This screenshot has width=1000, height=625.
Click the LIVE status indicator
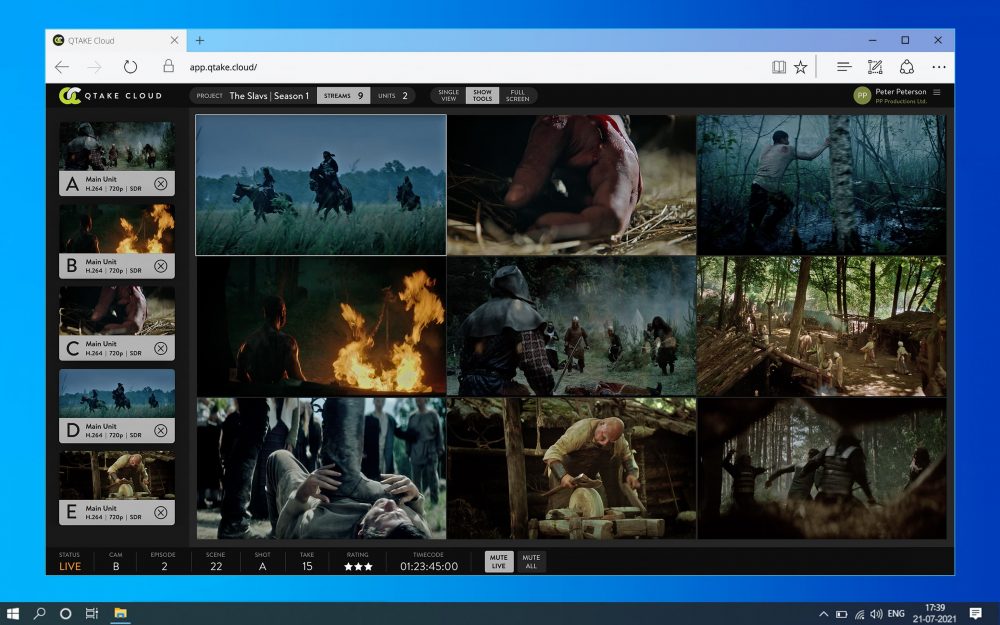70,566
